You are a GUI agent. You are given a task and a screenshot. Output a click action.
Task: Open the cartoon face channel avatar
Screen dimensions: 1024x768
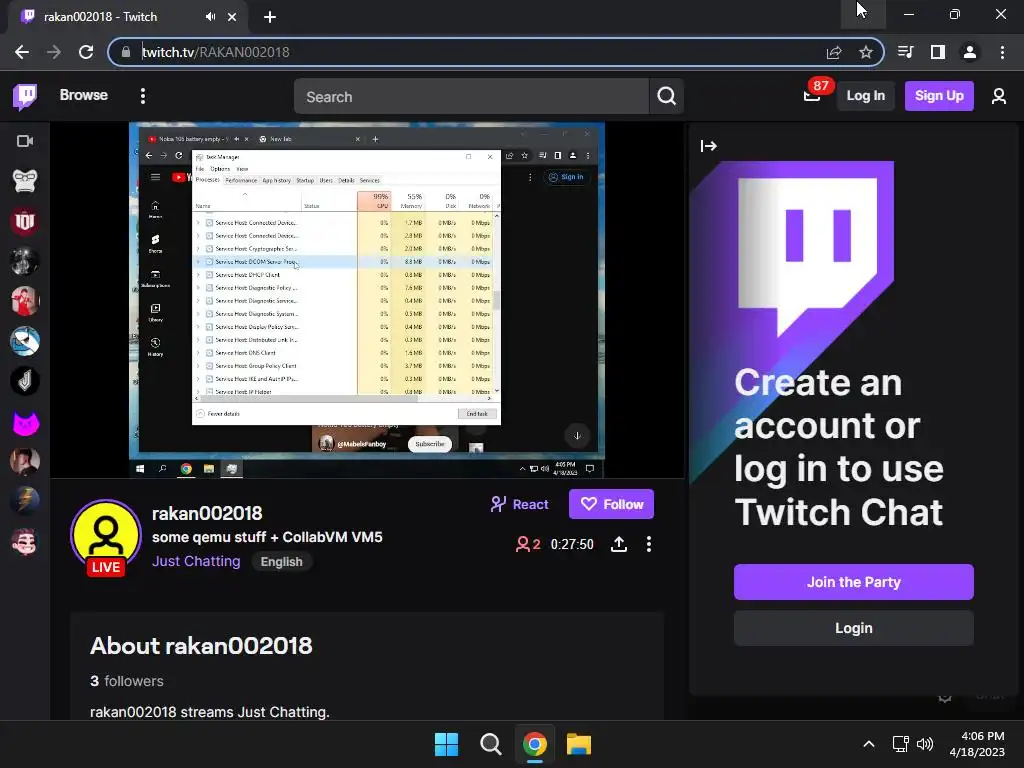(x=25, y=542)
